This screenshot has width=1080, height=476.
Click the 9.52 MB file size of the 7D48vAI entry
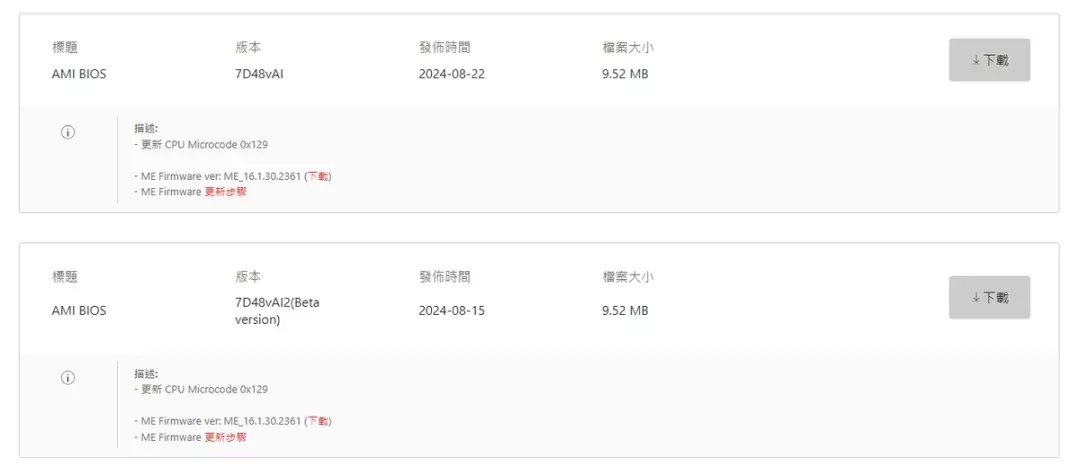(x=625, y=74)
